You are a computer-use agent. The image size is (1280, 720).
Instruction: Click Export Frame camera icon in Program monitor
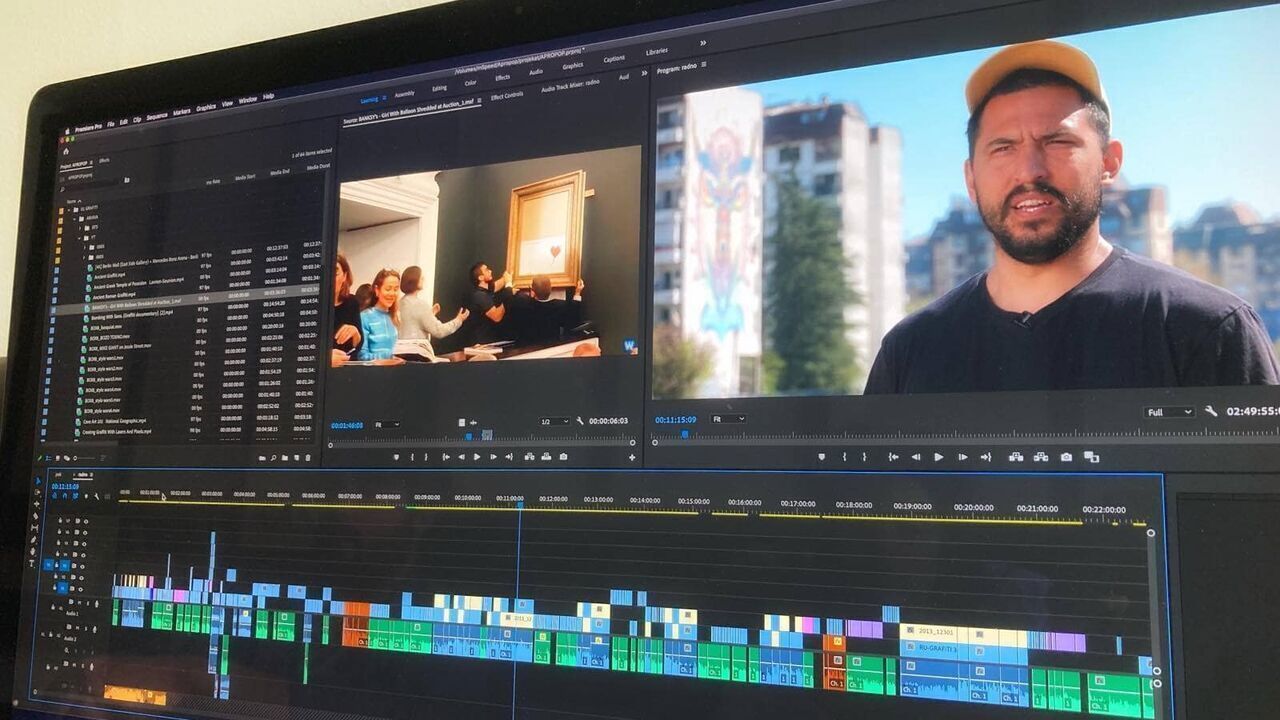(1066, 457)
